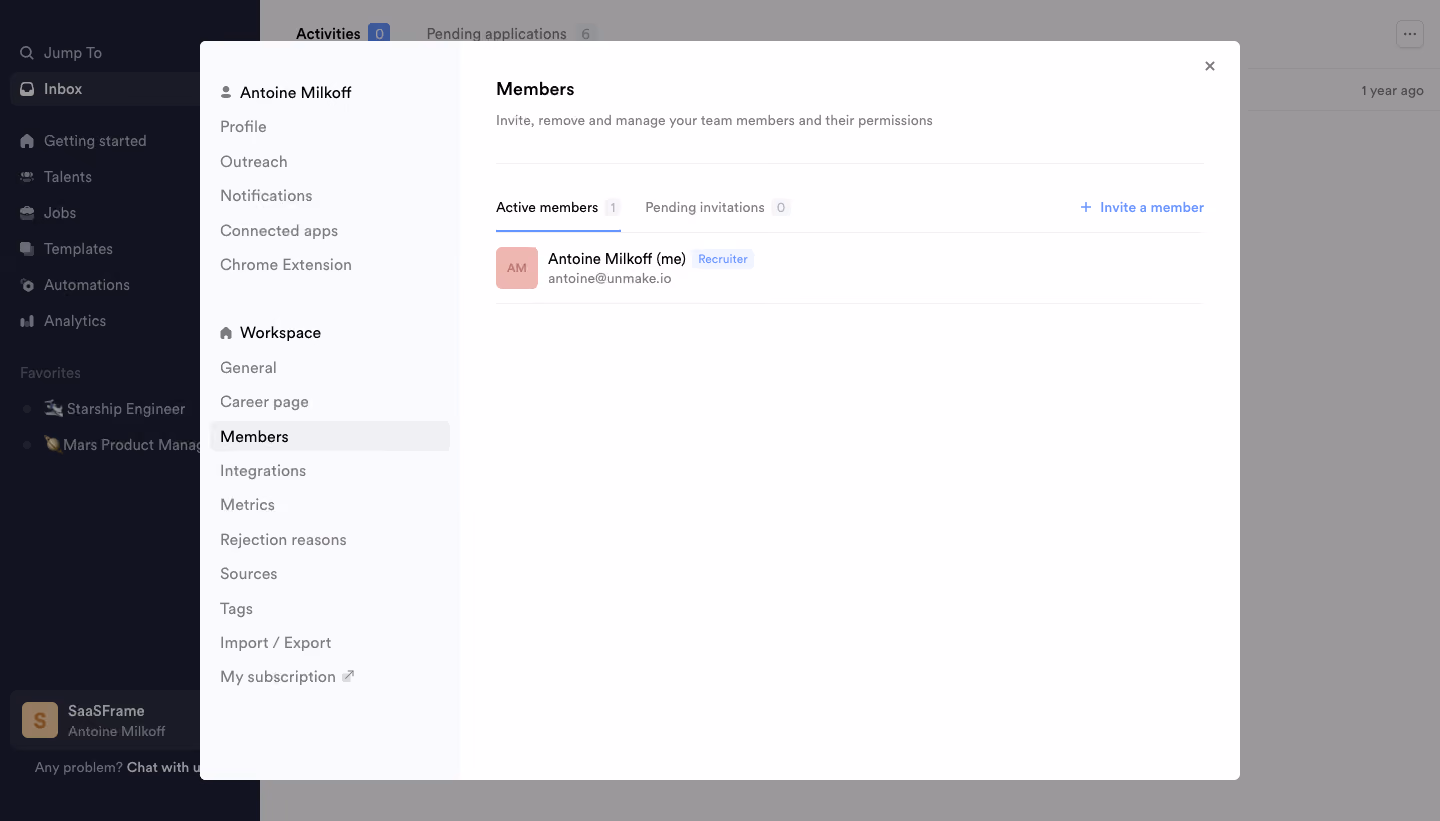This screenshot has height=821, width=1440.
Task: Open Tags settings
Action: tap(236, 609)
